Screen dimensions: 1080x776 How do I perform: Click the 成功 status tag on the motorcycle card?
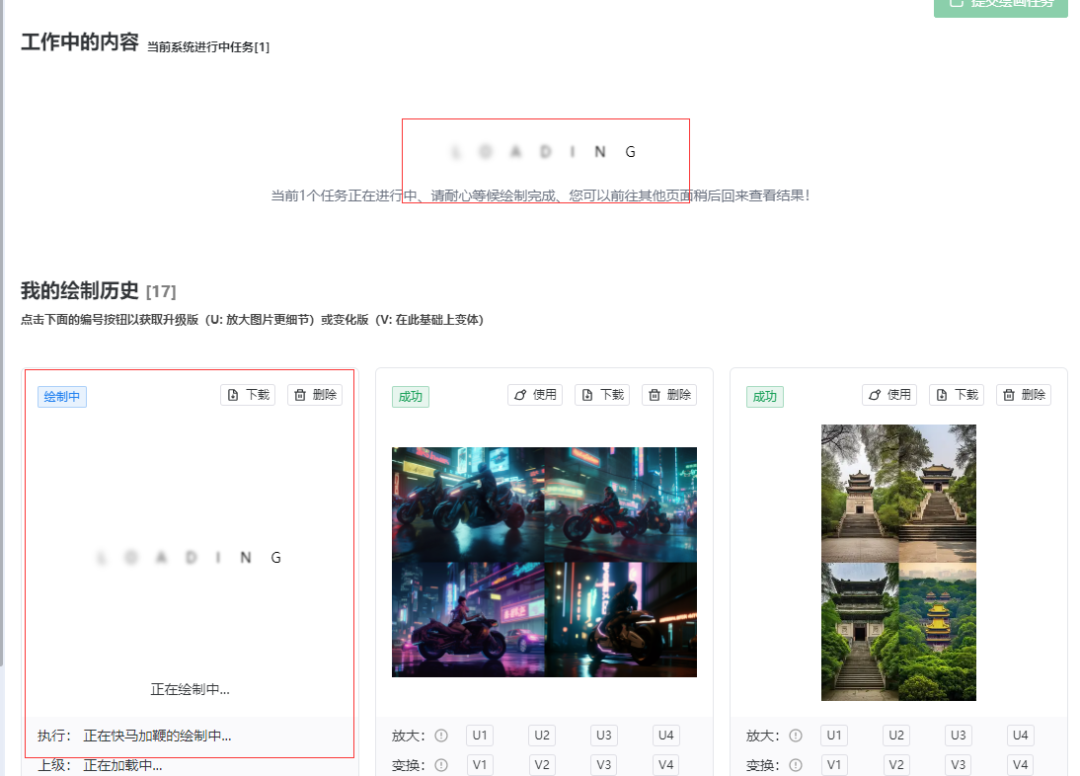click(x=410, y=395)
